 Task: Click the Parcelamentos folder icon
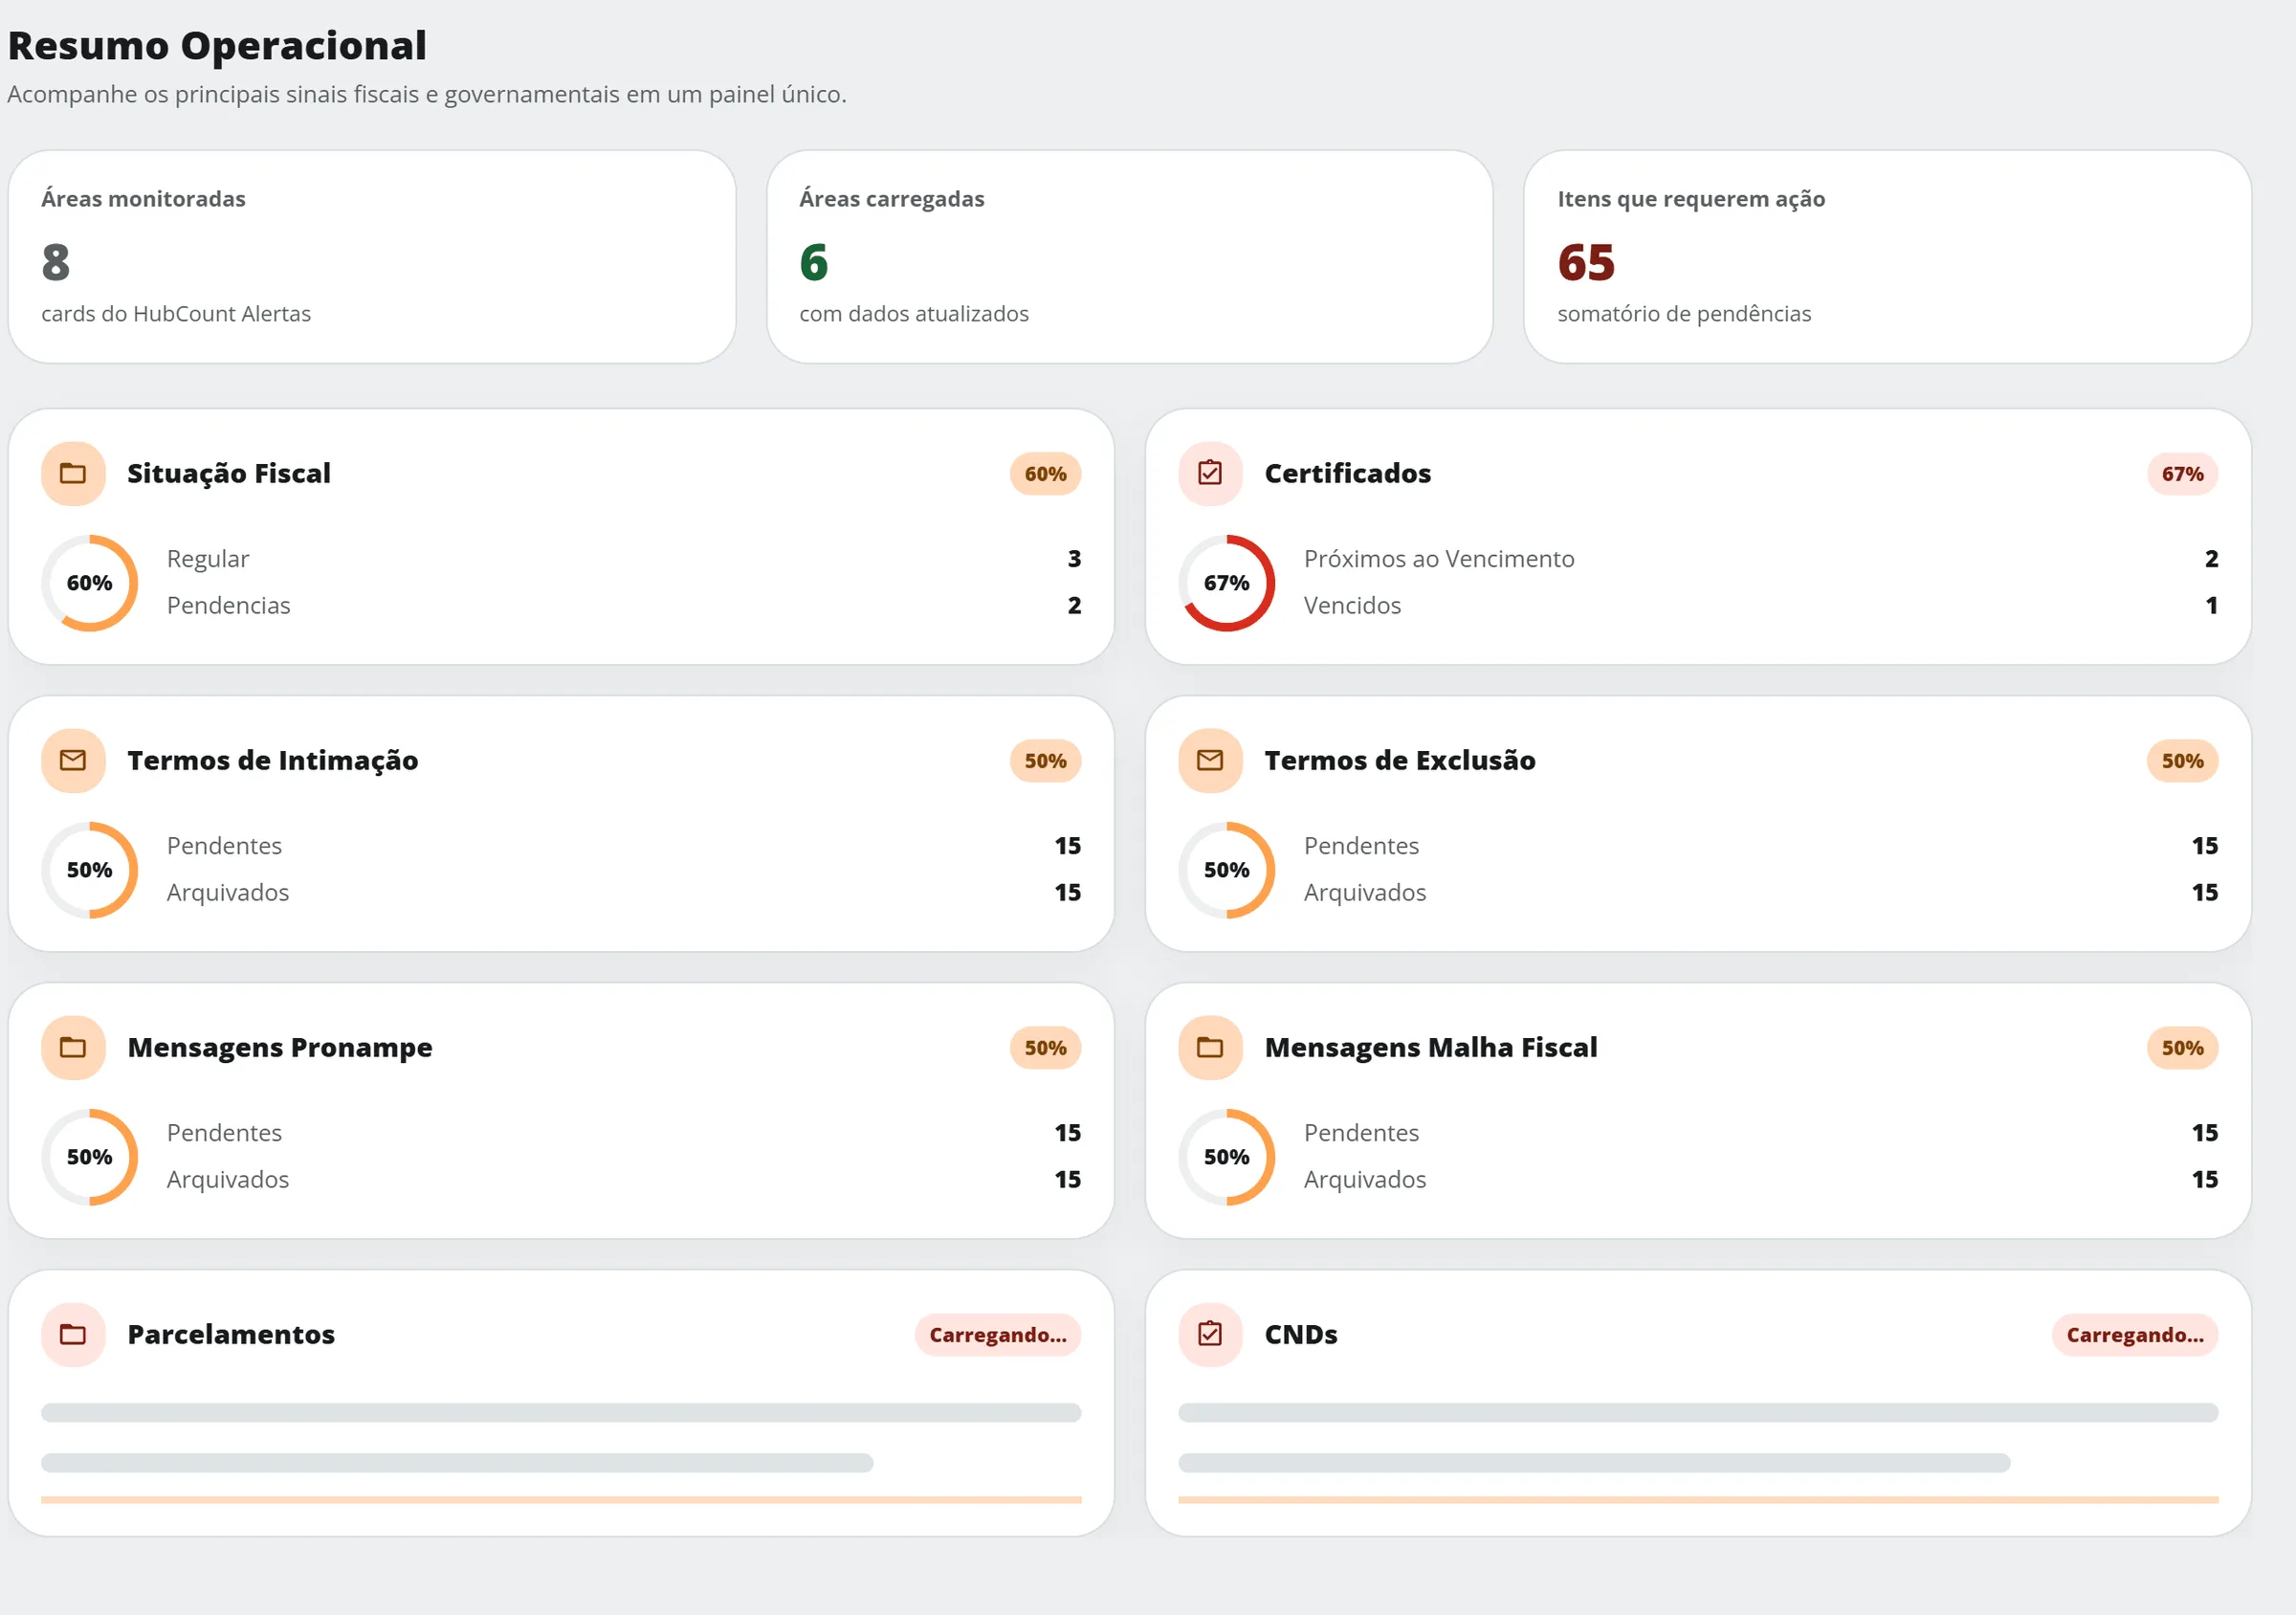tap(73, 1334)
